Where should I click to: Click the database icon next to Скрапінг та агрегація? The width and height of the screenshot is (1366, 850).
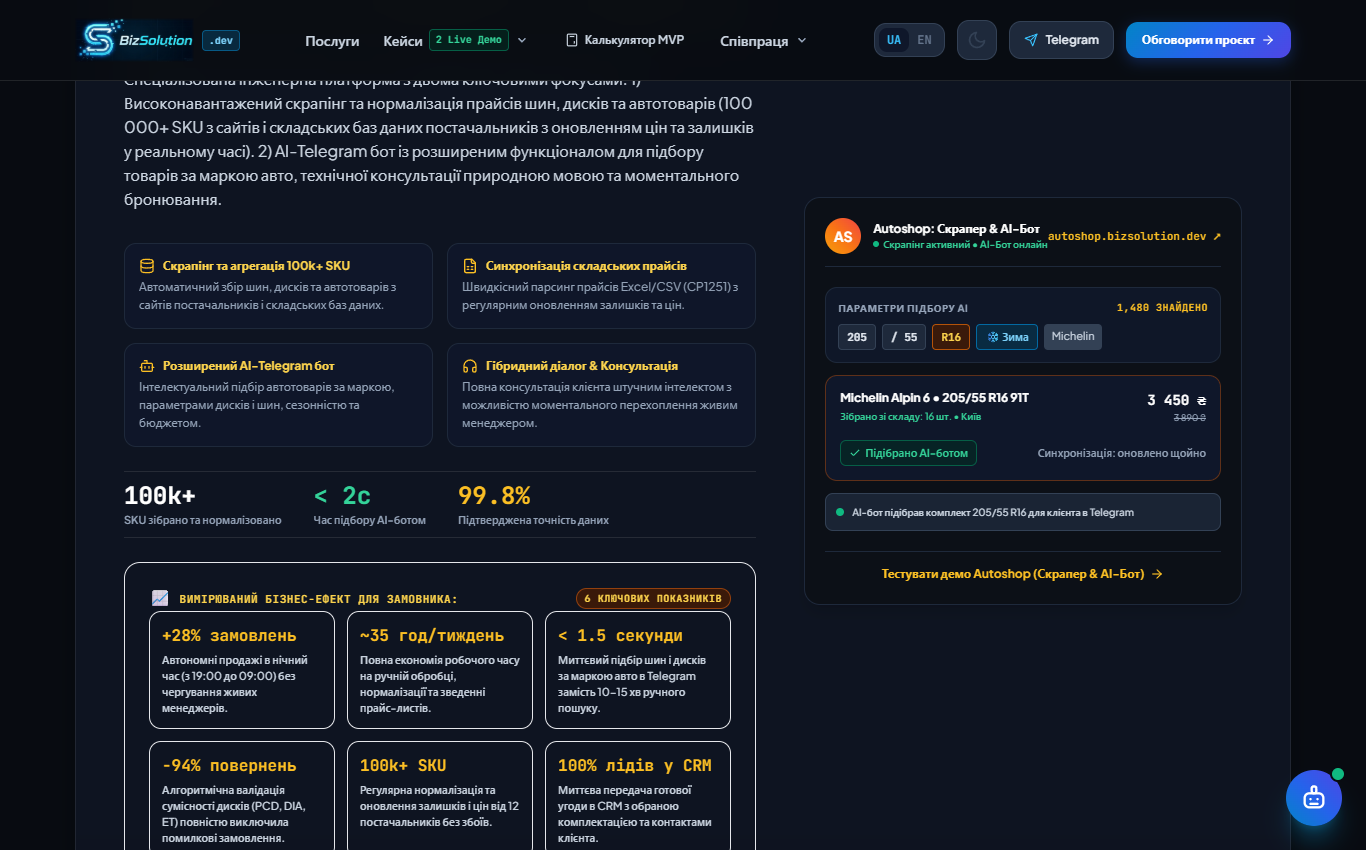point(147,266)
